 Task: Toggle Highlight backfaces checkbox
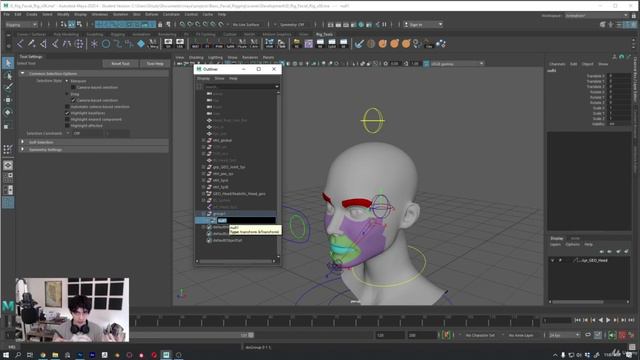pos(67,113)
